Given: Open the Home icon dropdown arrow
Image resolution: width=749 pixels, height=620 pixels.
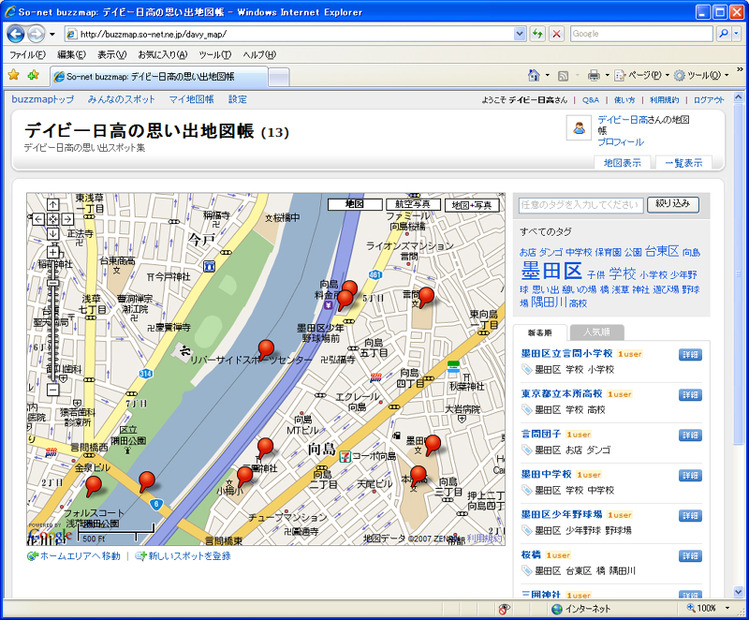Looking at the screenshot, I should 547,75.
